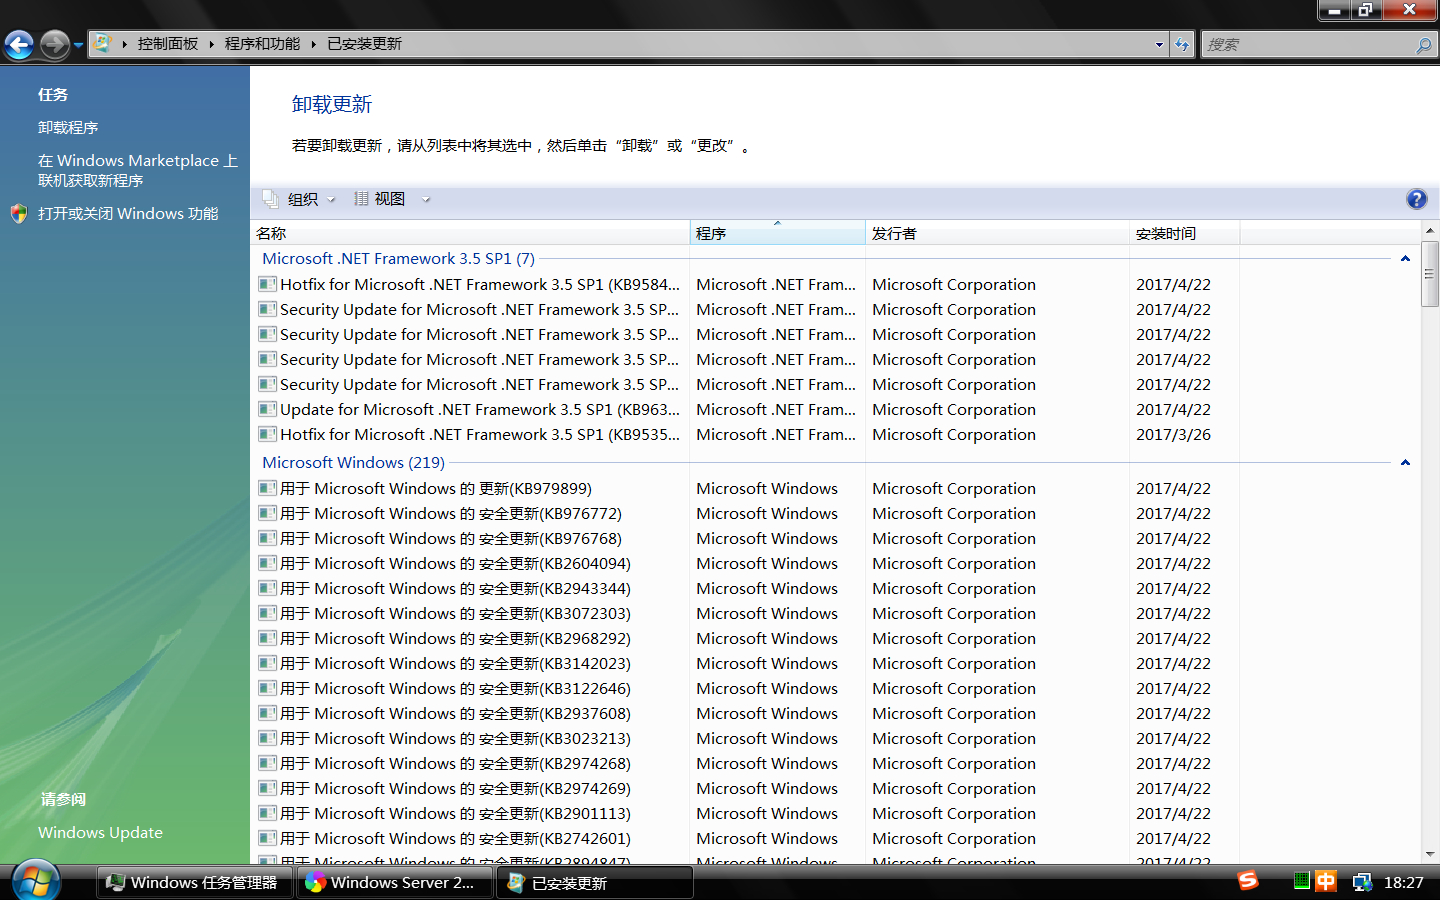The height and width of the screenshot is (900, 1440).
Task: Sort by the 名称 column header
Action: click(470, 233)
